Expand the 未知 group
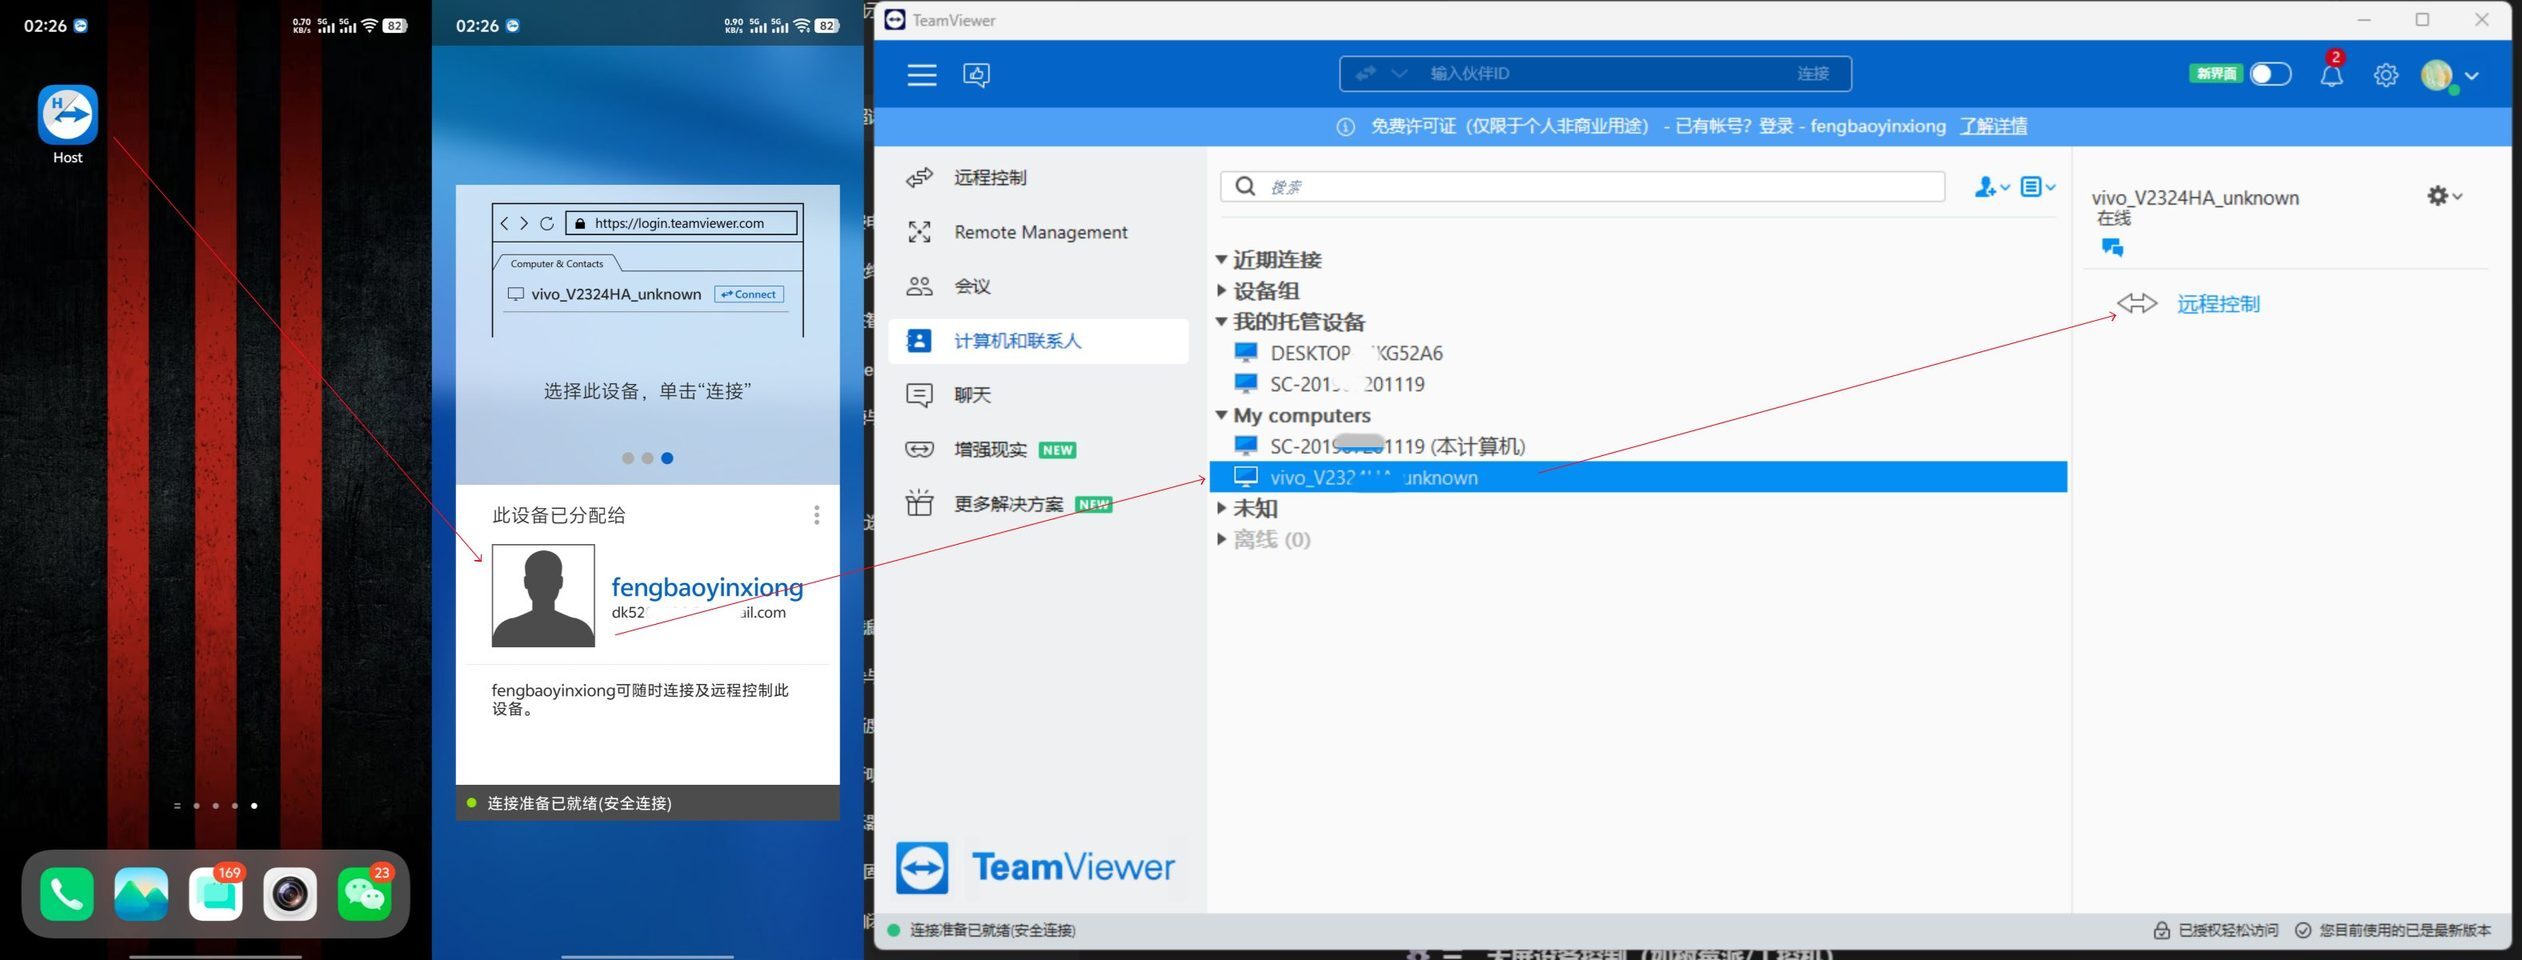This screenshot has height=960, width=2522. (x=1221, y=508)
